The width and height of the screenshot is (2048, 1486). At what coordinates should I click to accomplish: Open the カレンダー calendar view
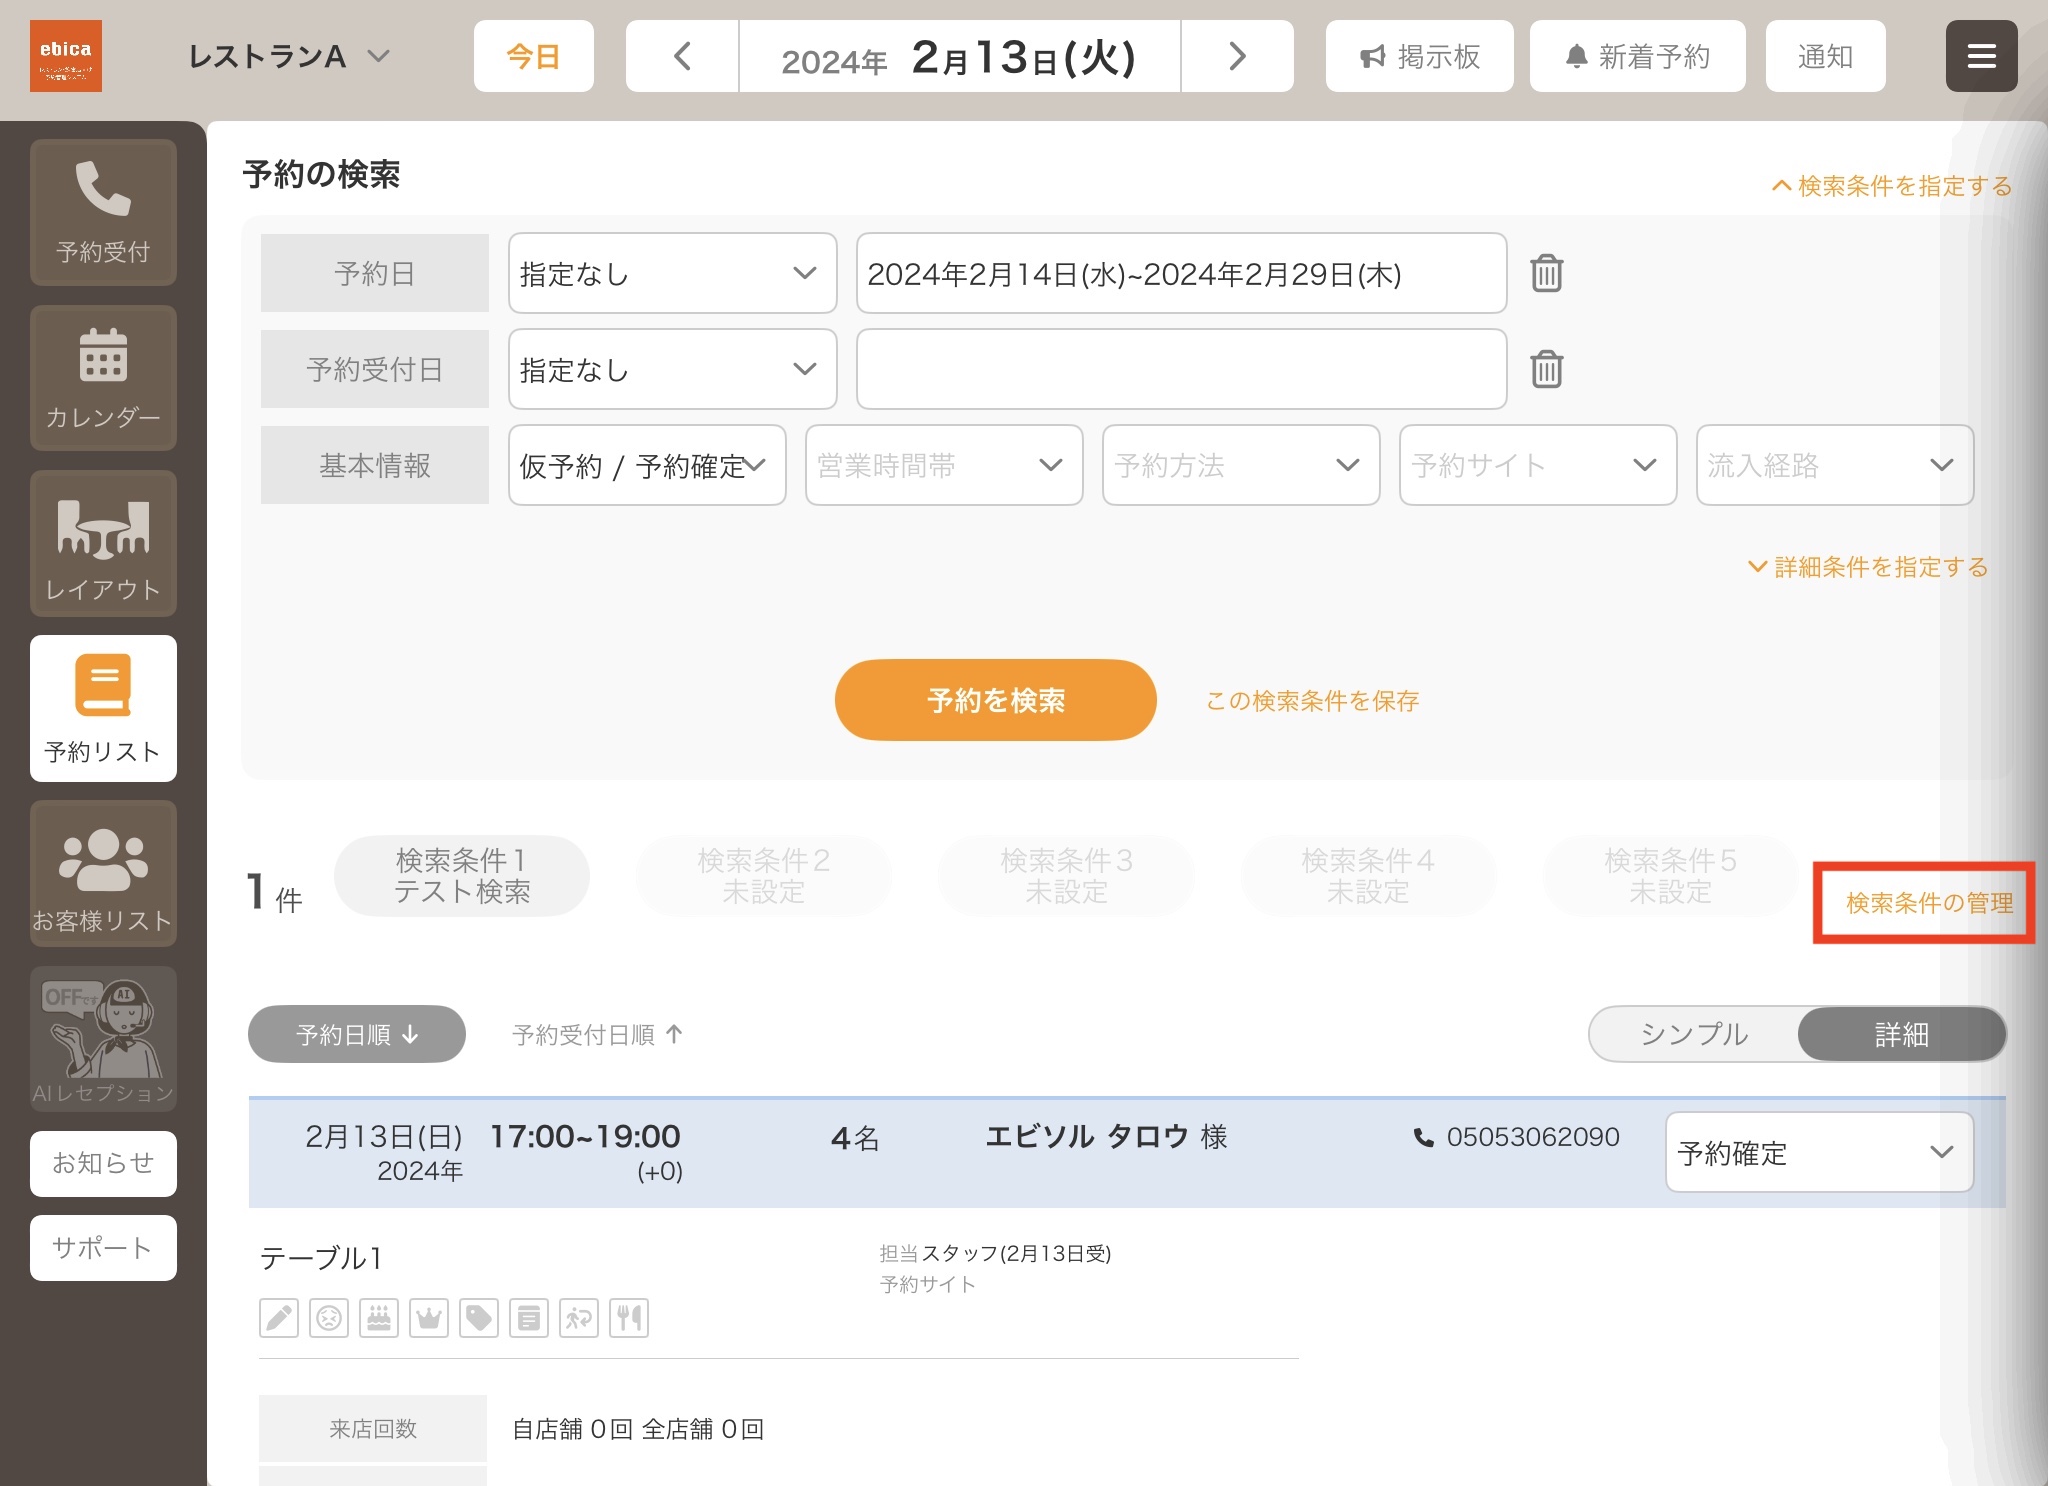[x=103, y=378]
